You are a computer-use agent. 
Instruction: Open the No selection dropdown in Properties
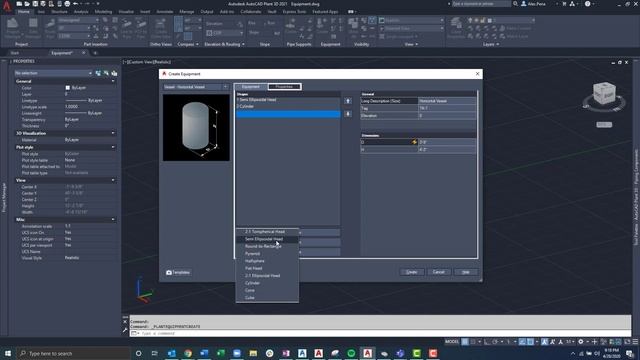tap(53, 73)
